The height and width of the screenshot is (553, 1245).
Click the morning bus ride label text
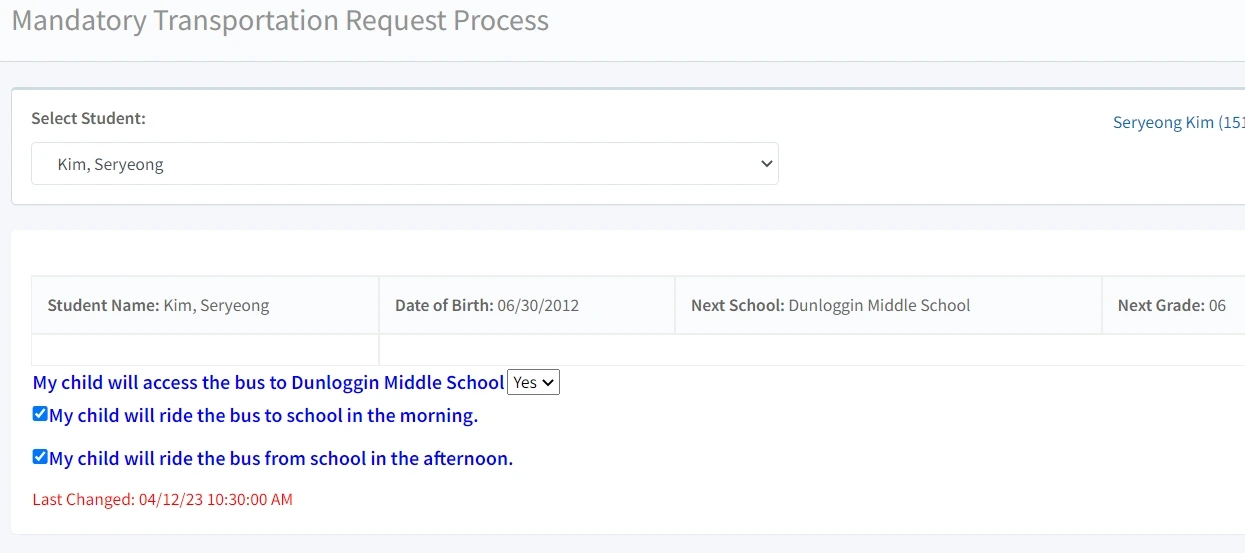click(264, 415)
